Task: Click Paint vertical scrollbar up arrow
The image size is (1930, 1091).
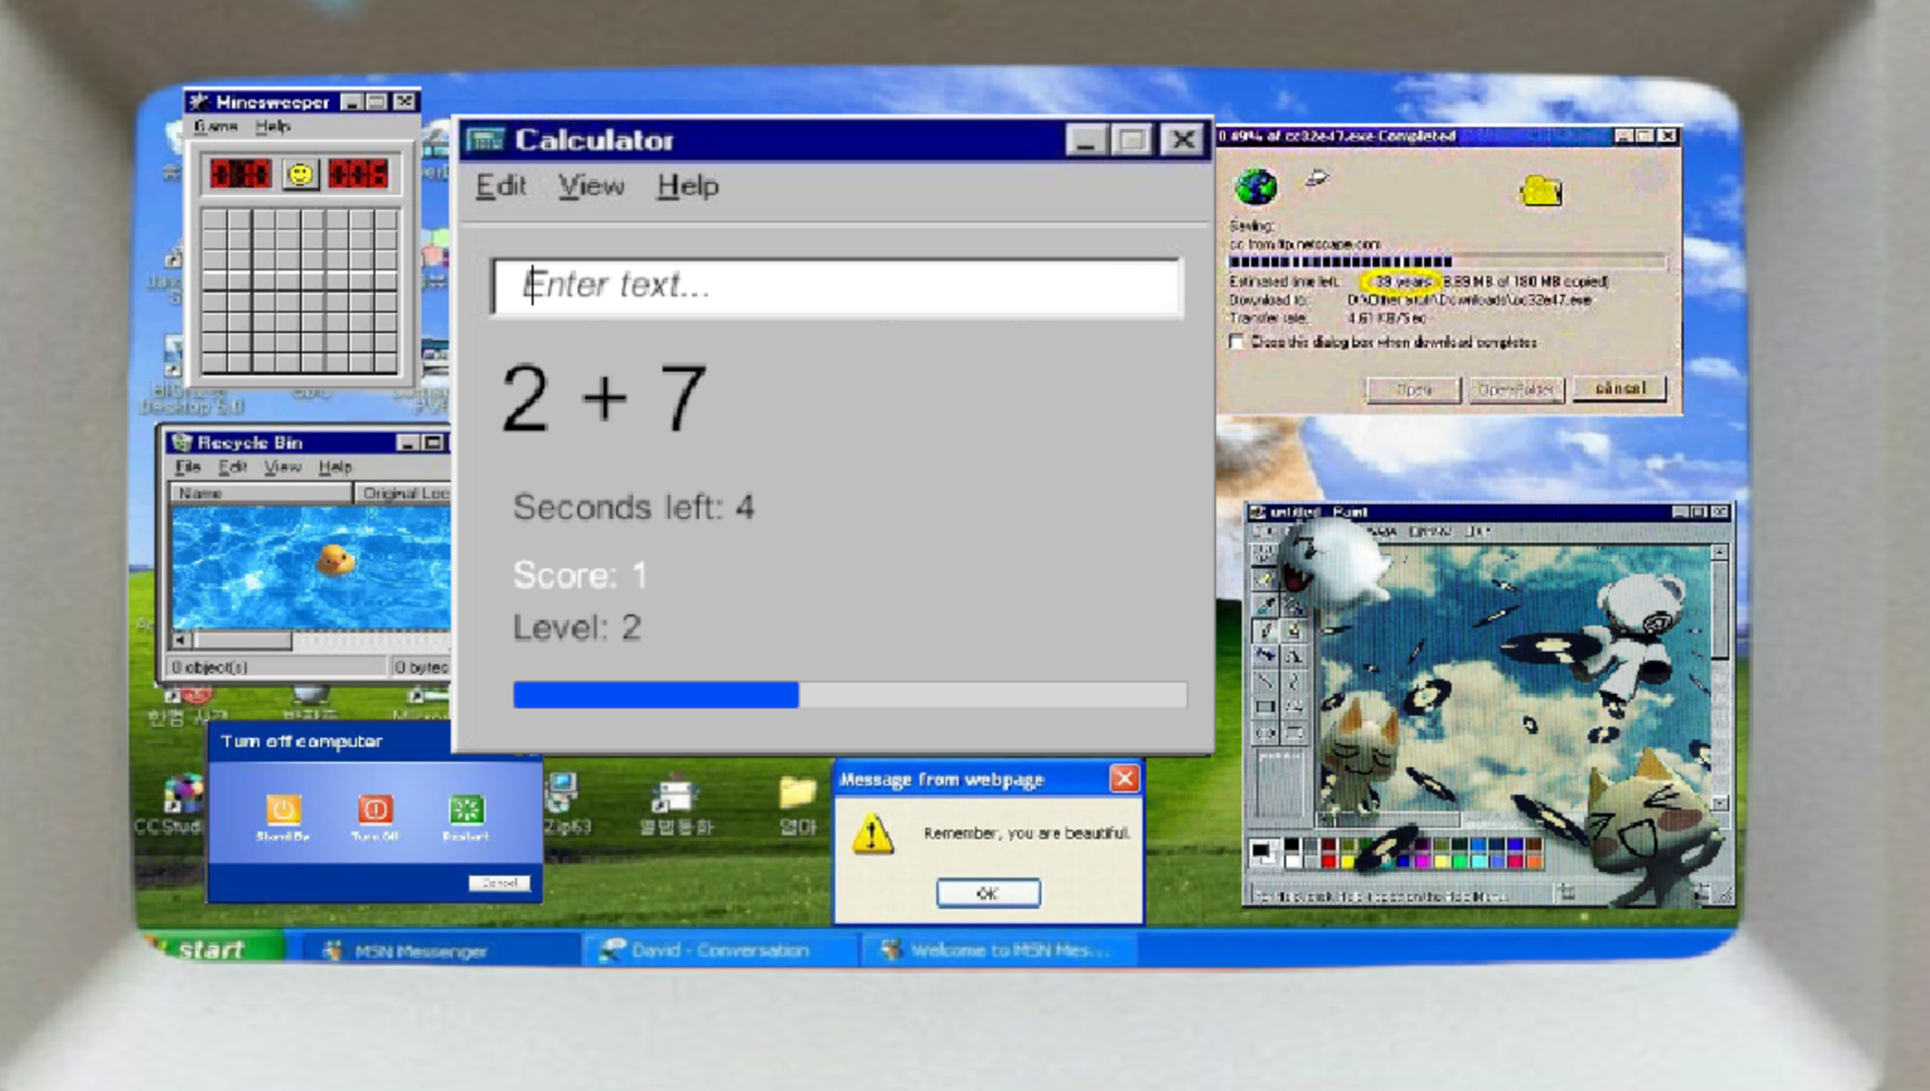Action: pyautogui.click(x=1719, y=552)
